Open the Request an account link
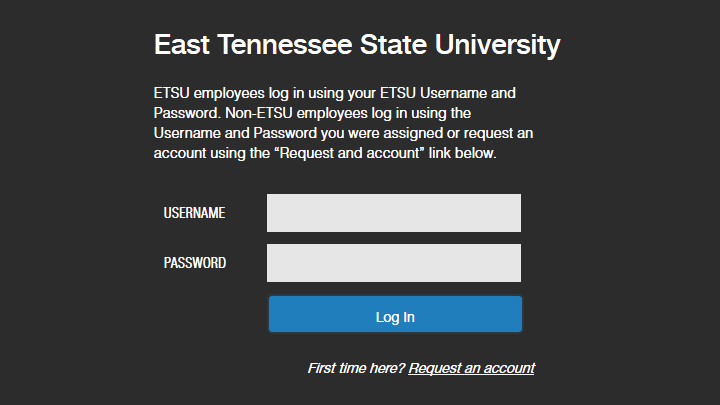720x405 pixels. pos(471,368)
